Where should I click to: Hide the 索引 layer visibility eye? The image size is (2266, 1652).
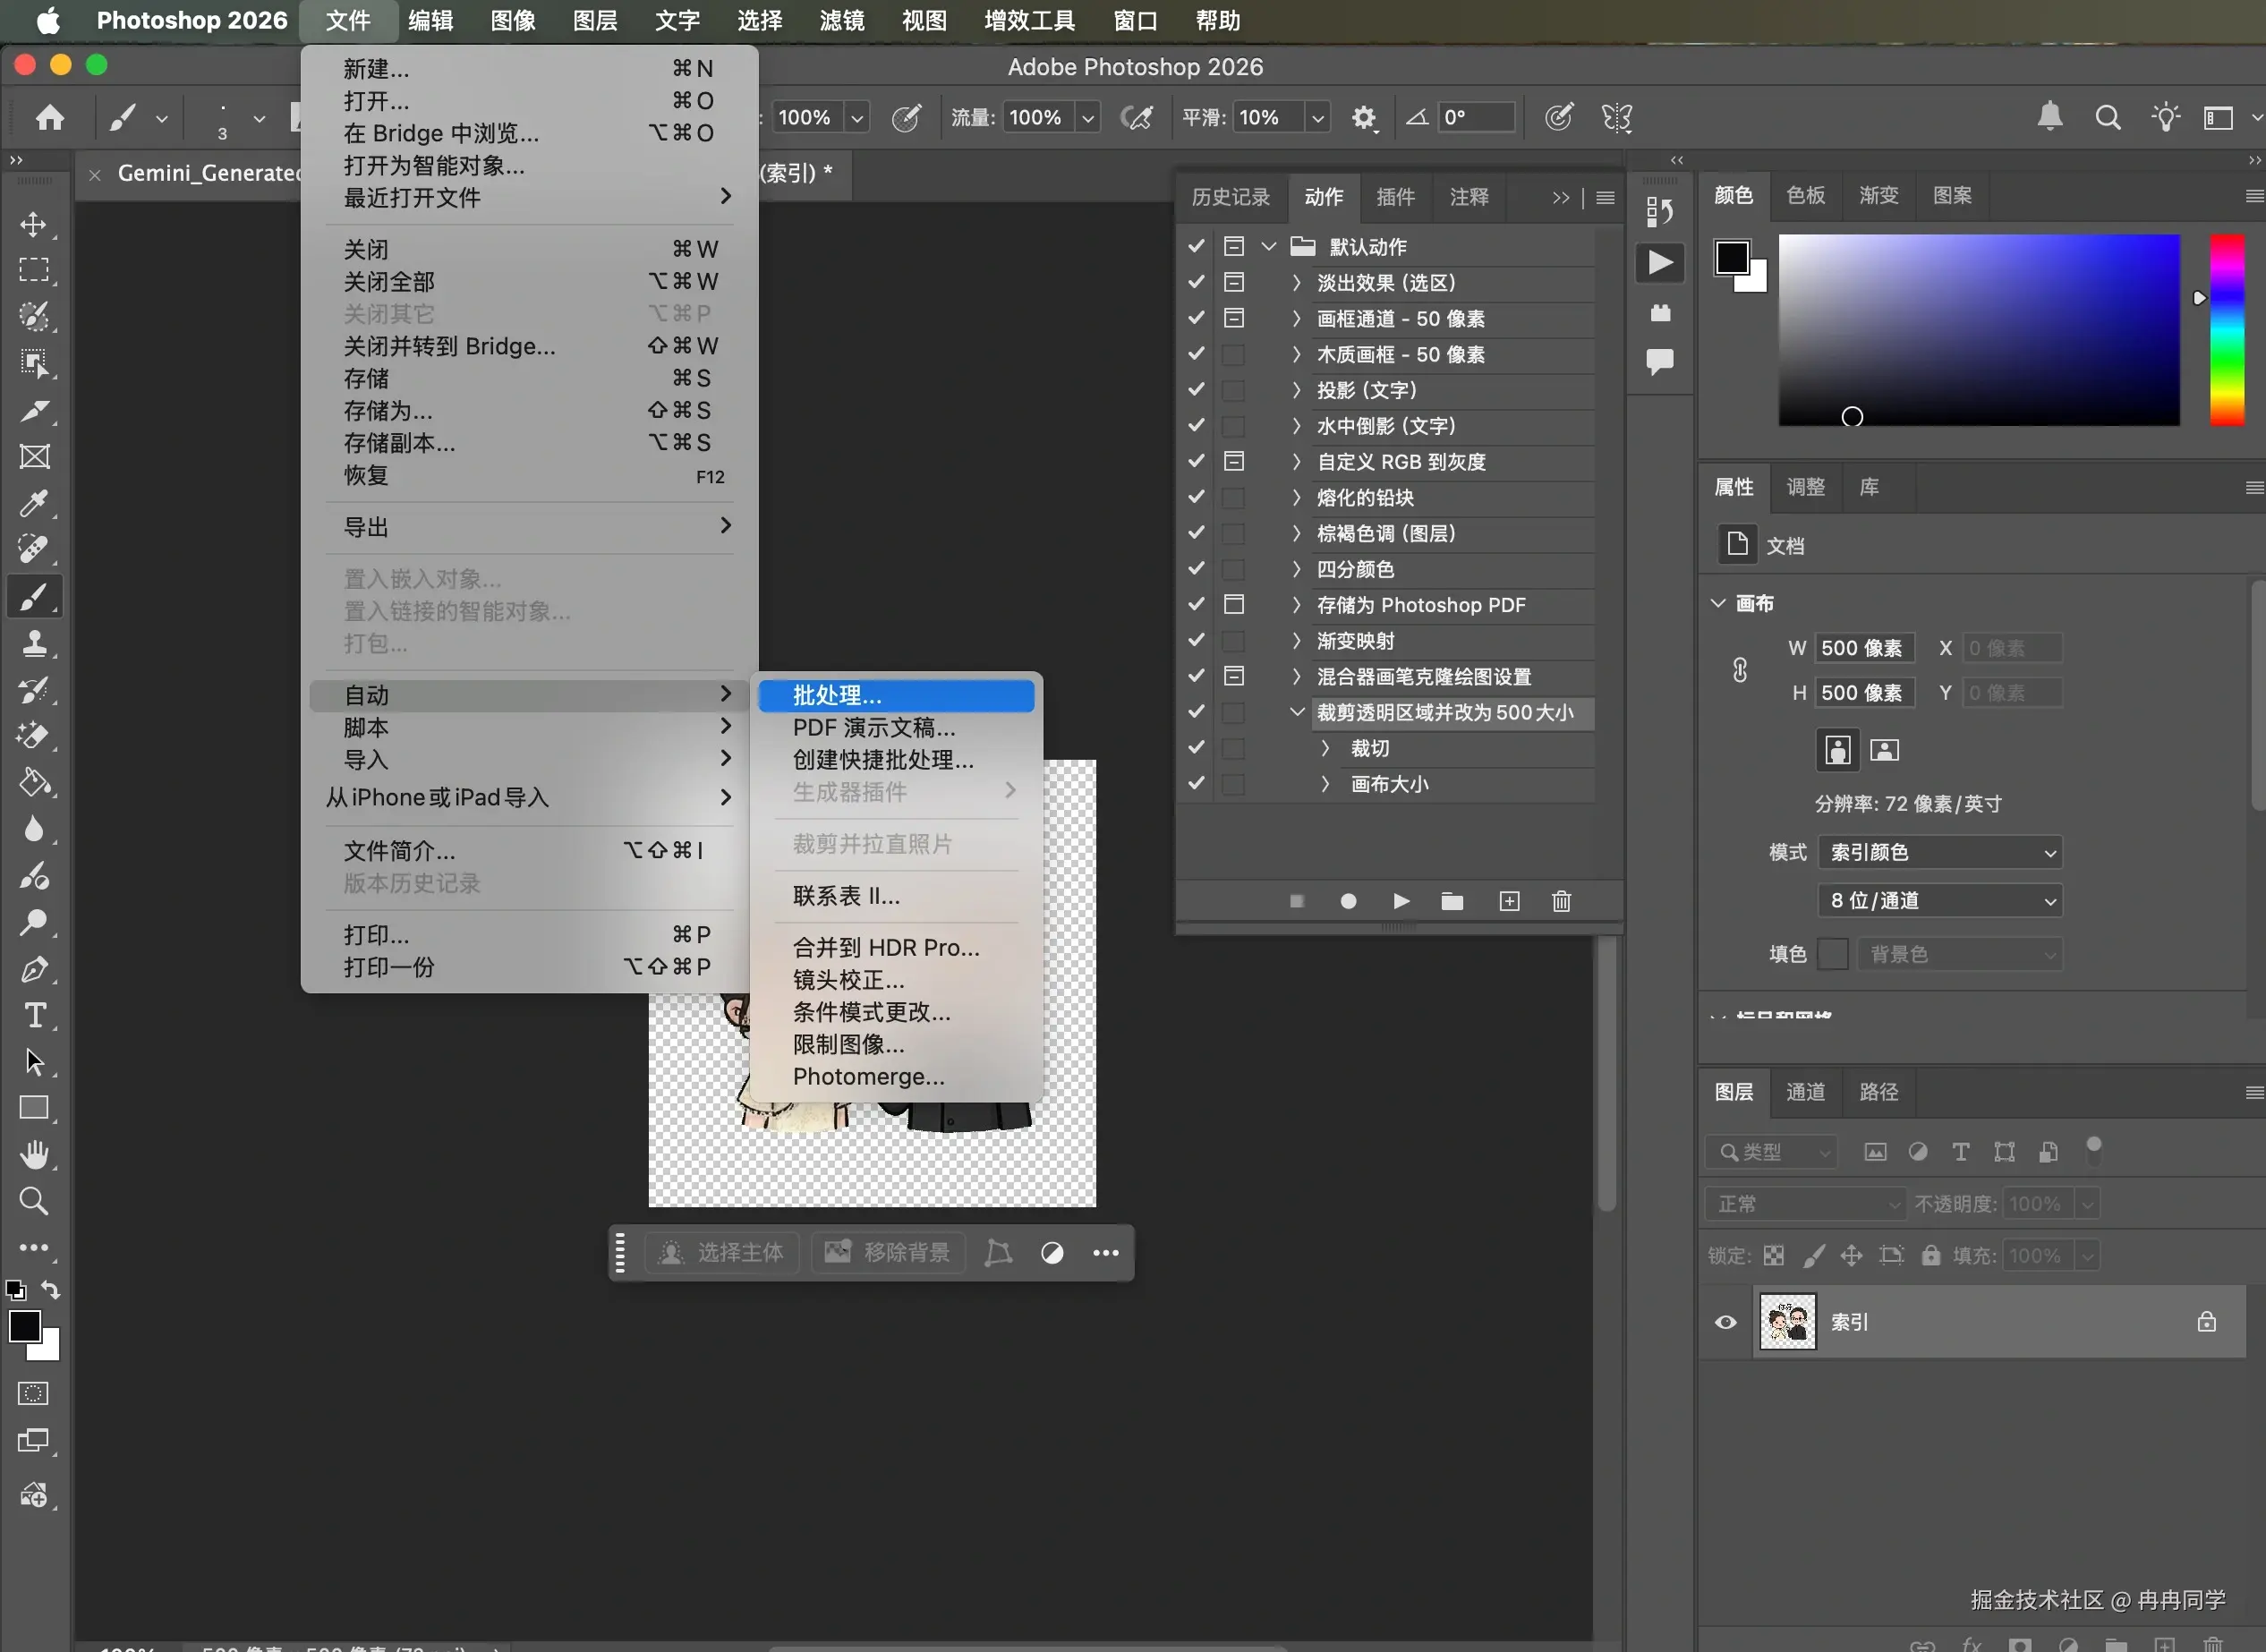[1725, 1322]
